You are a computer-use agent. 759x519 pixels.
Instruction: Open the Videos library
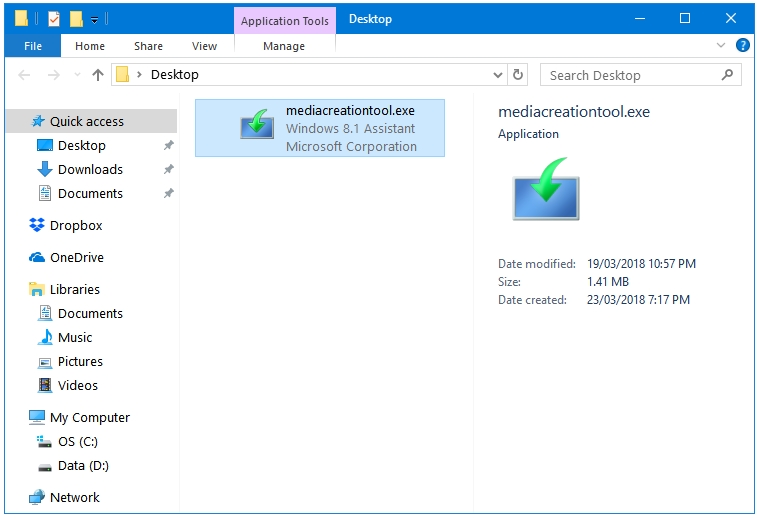(x=77, y=385)
